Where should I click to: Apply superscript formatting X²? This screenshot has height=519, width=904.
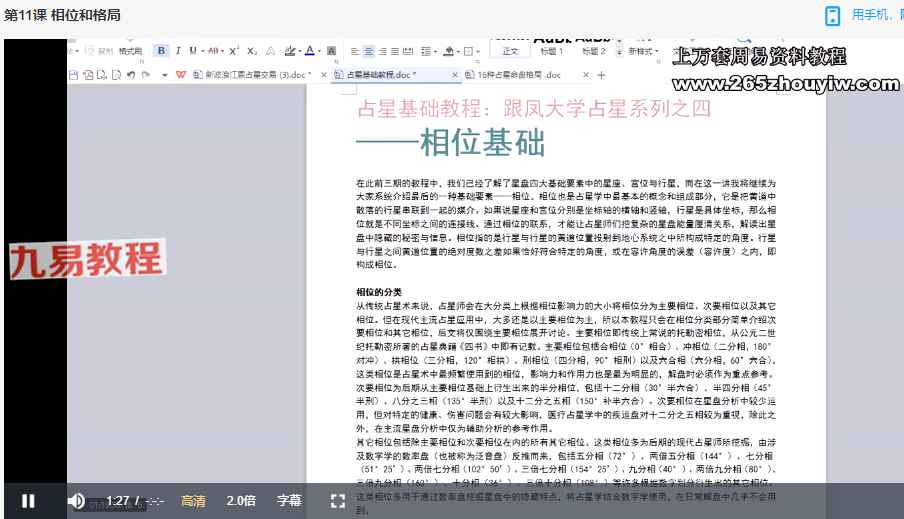234,51
